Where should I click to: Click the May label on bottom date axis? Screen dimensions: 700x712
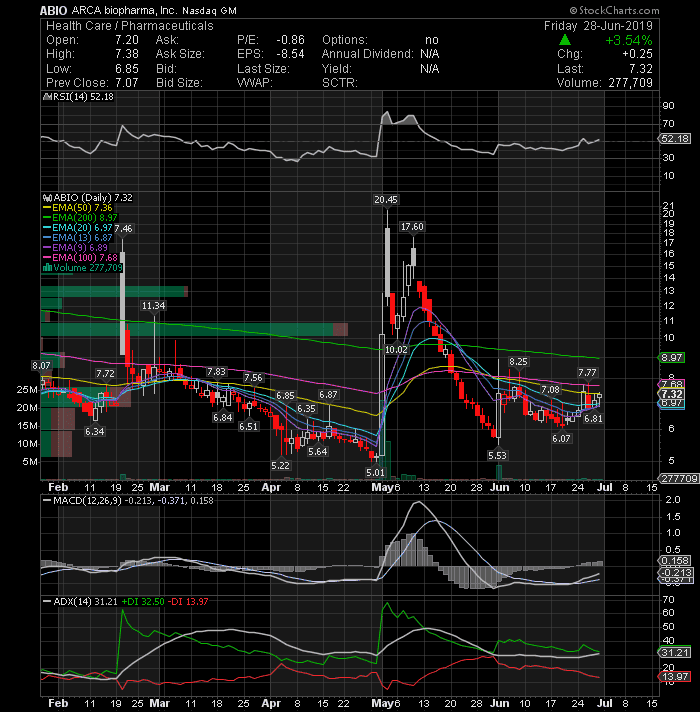click(382, 703)
